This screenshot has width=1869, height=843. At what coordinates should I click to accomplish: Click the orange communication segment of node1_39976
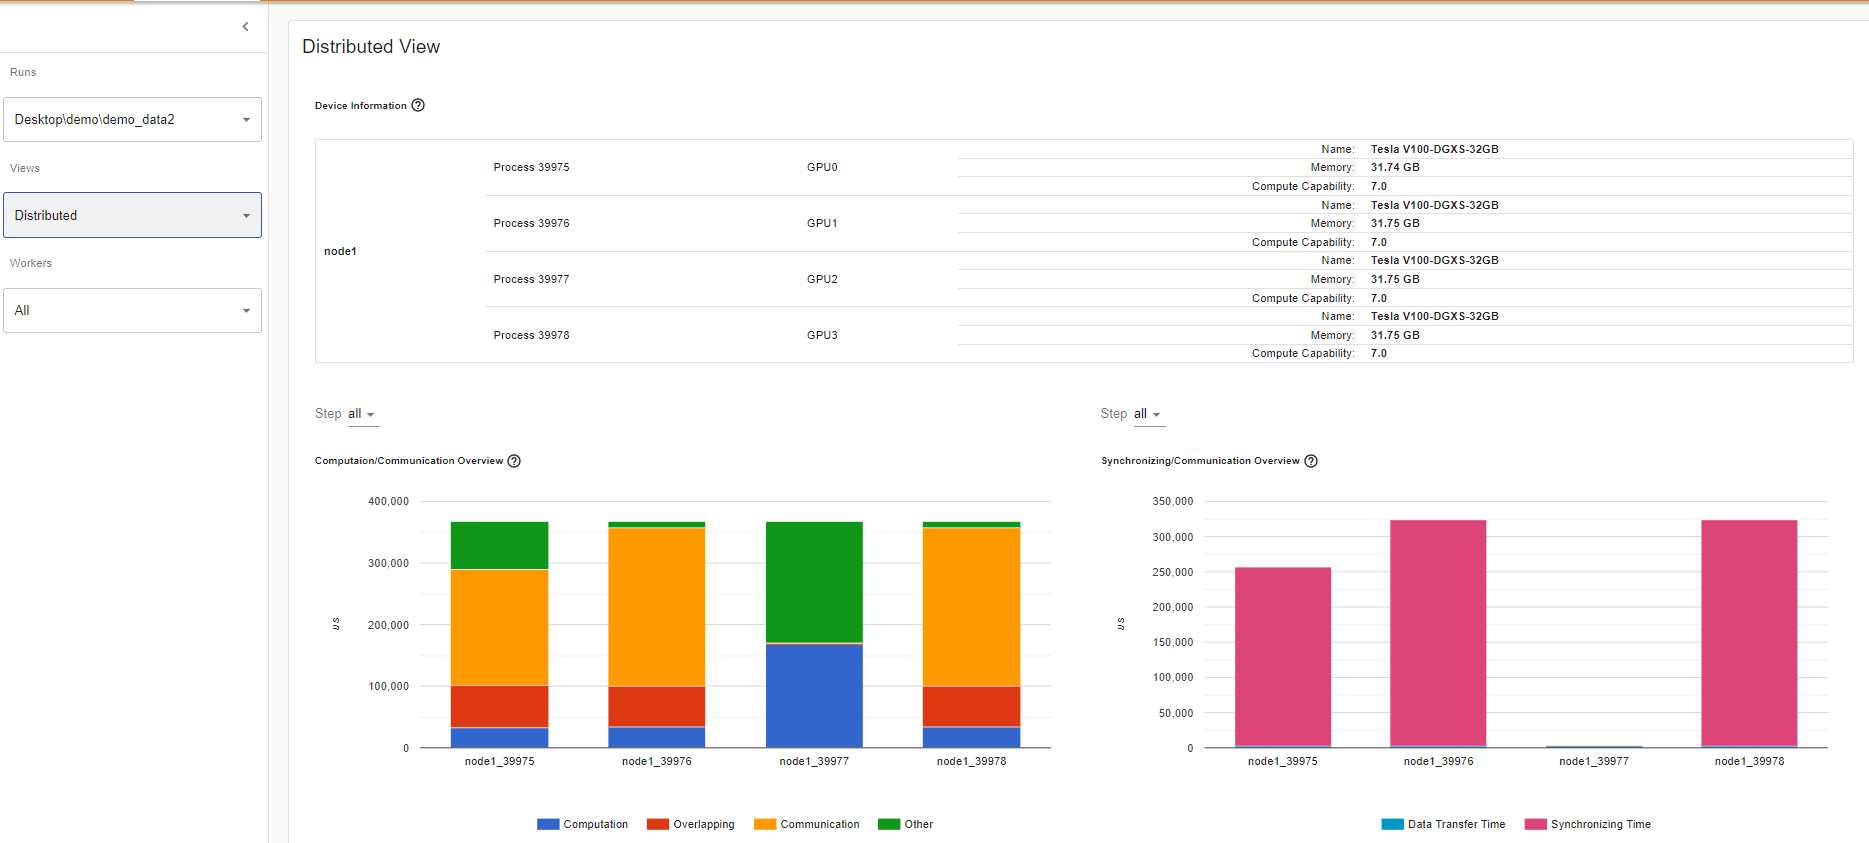coord(656,606)
